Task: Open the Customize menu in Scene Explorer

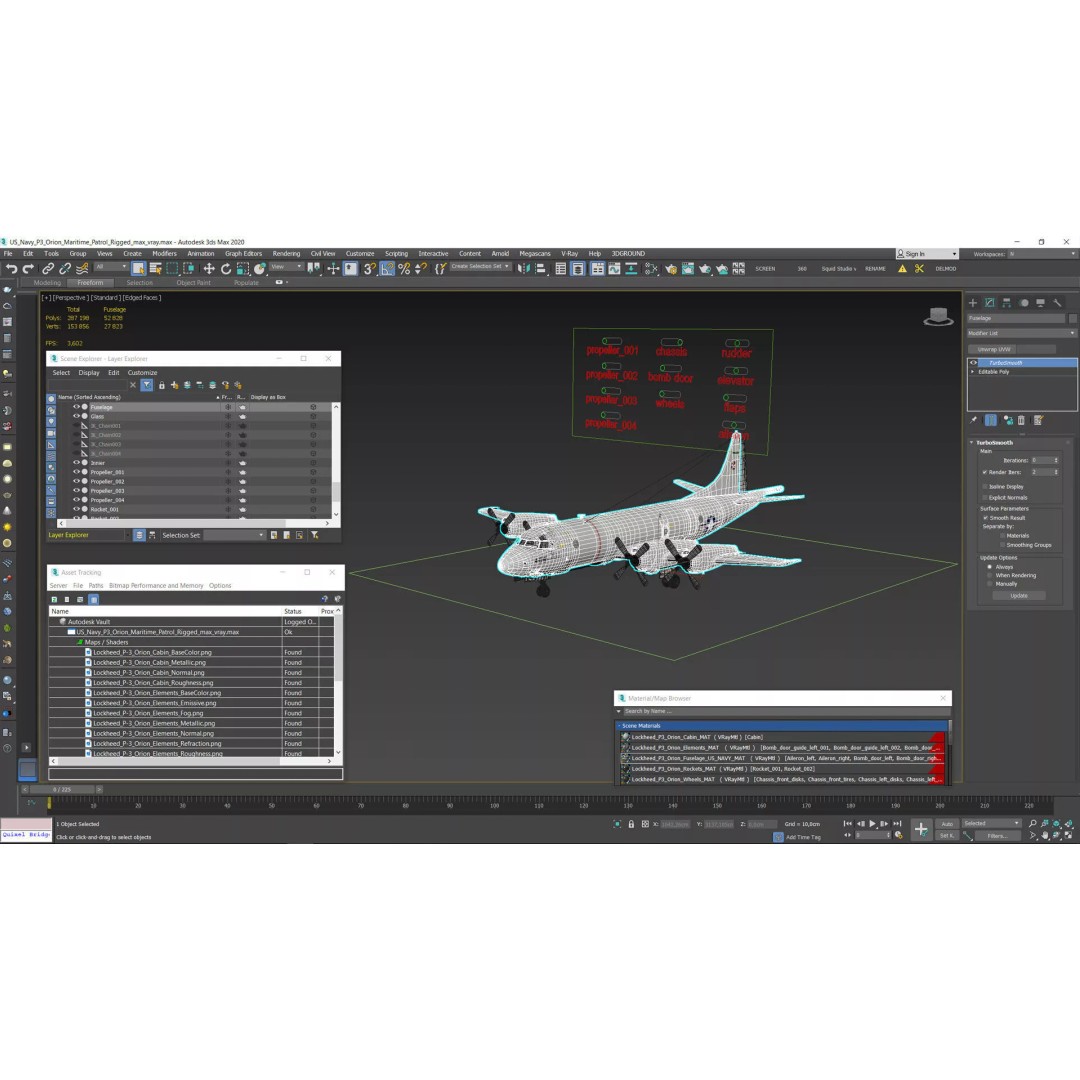Action: click(x=143, y=373)
